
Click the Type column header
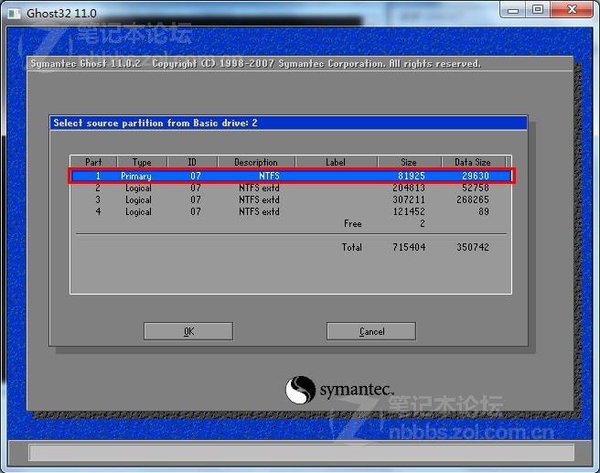coord(142,162)
